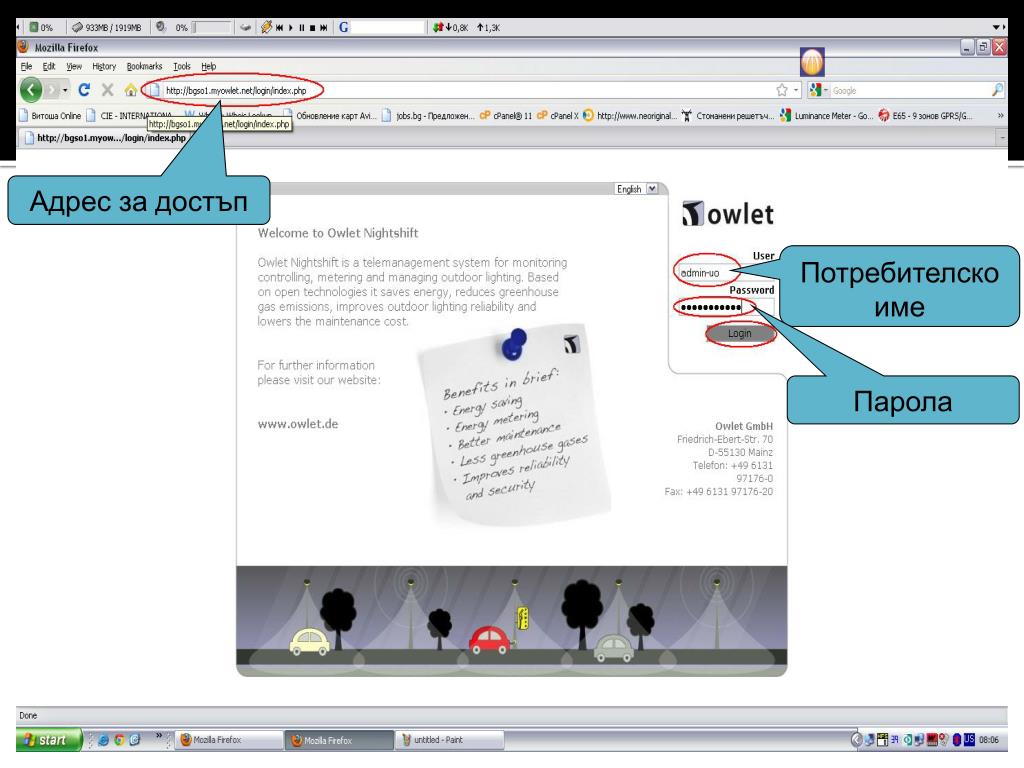Select the bgso1.myow.../login/index.php tab

(x=105, y=138)
